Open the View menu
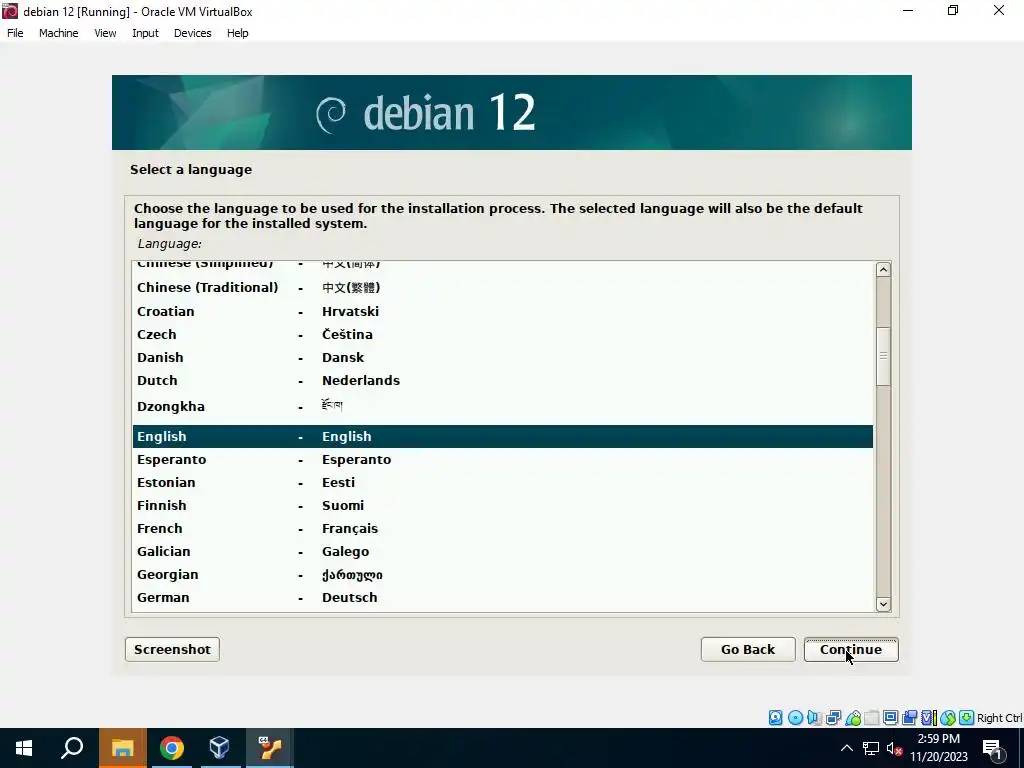The width and height of the screenshot is (1024, 768). [x=105, y=33]
